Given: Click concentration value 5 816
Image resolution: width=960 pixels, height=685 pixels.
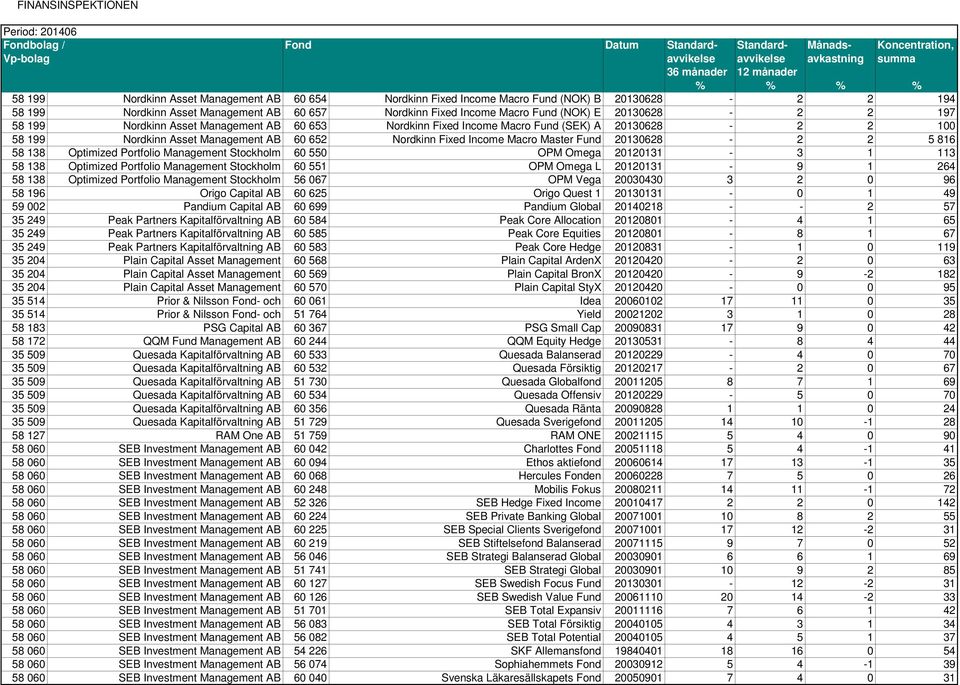Looking at the screenshot, I should click(940, 140).
